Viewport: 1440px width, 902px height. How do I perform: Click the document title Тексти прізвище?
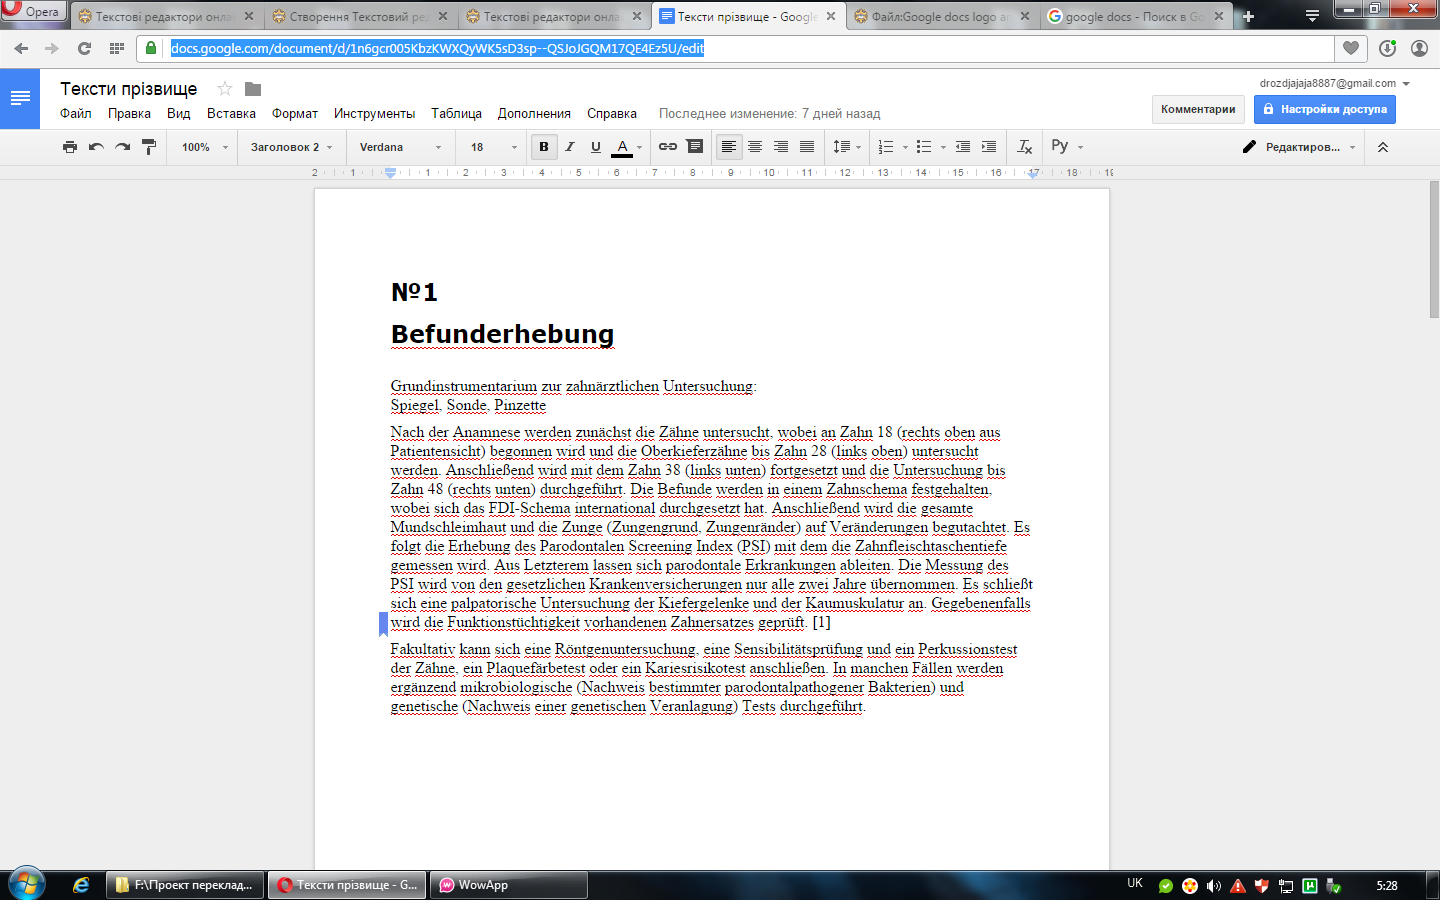pyautogui.click(x=129, y=89)
